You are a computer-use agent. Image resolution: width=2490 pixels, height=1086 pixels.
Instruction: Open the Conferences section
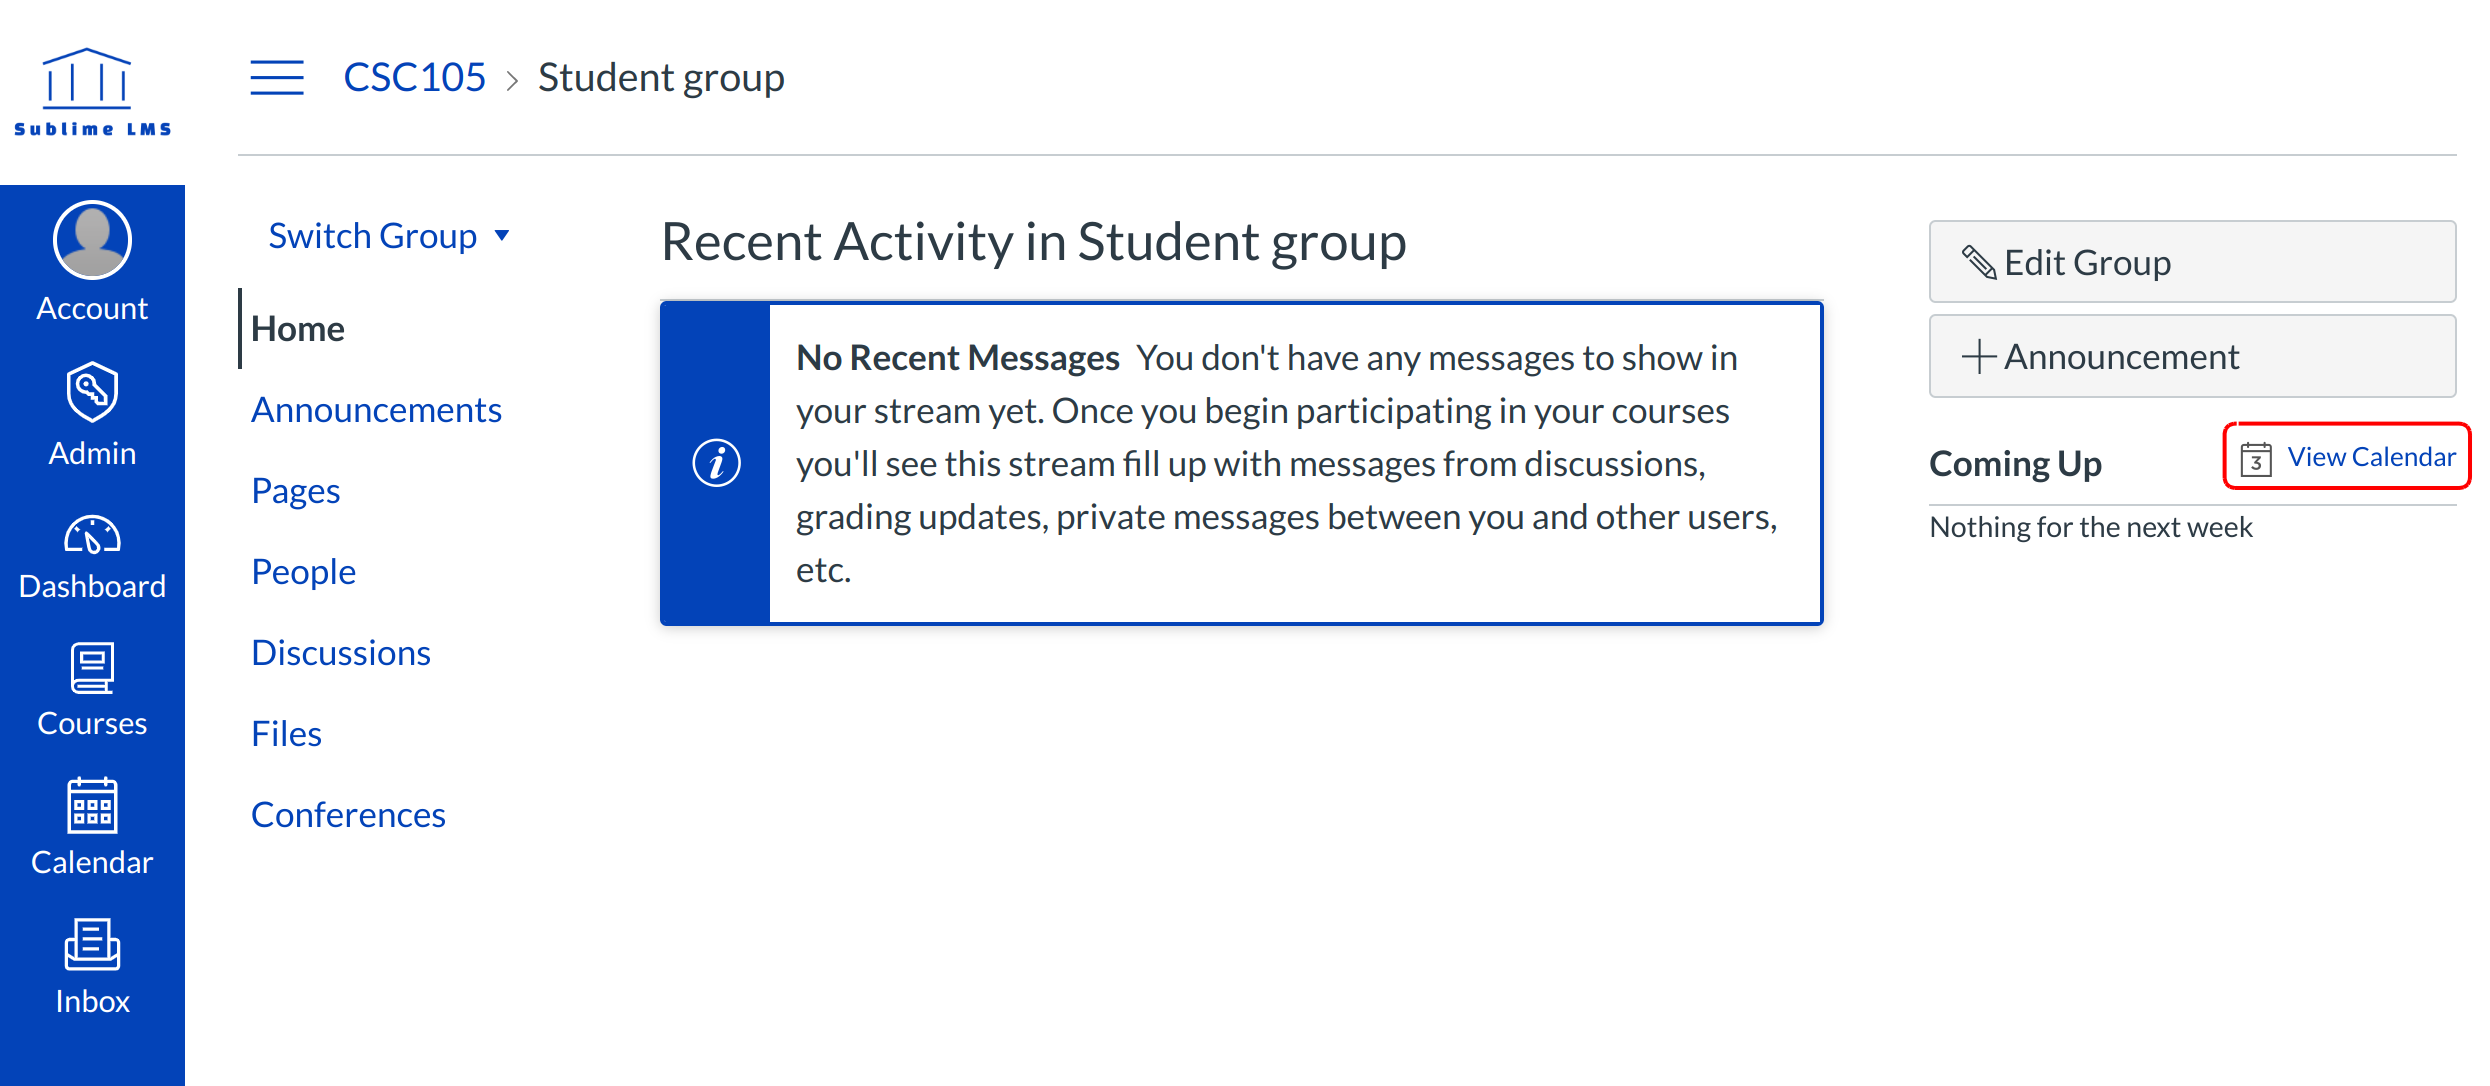(x=348, y=815)
